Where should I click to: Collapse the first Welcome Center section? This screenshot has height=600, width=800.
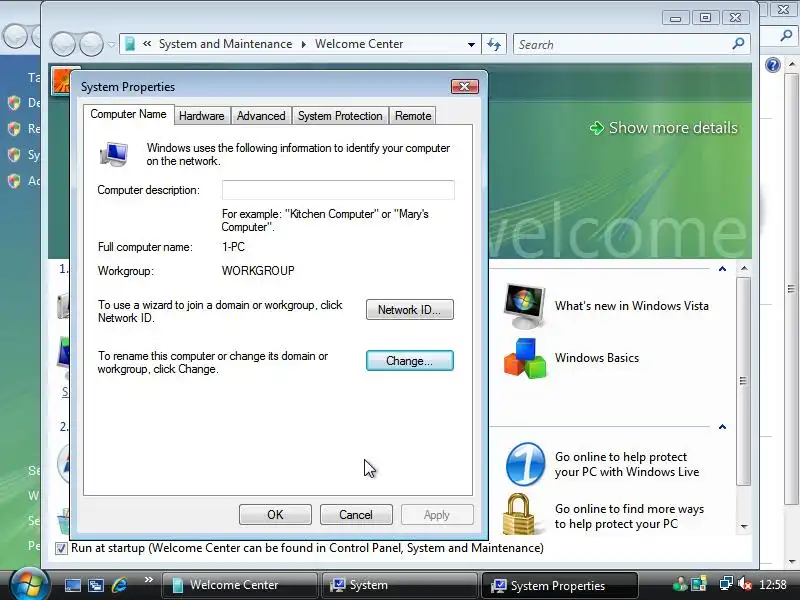tap(722, 269)
